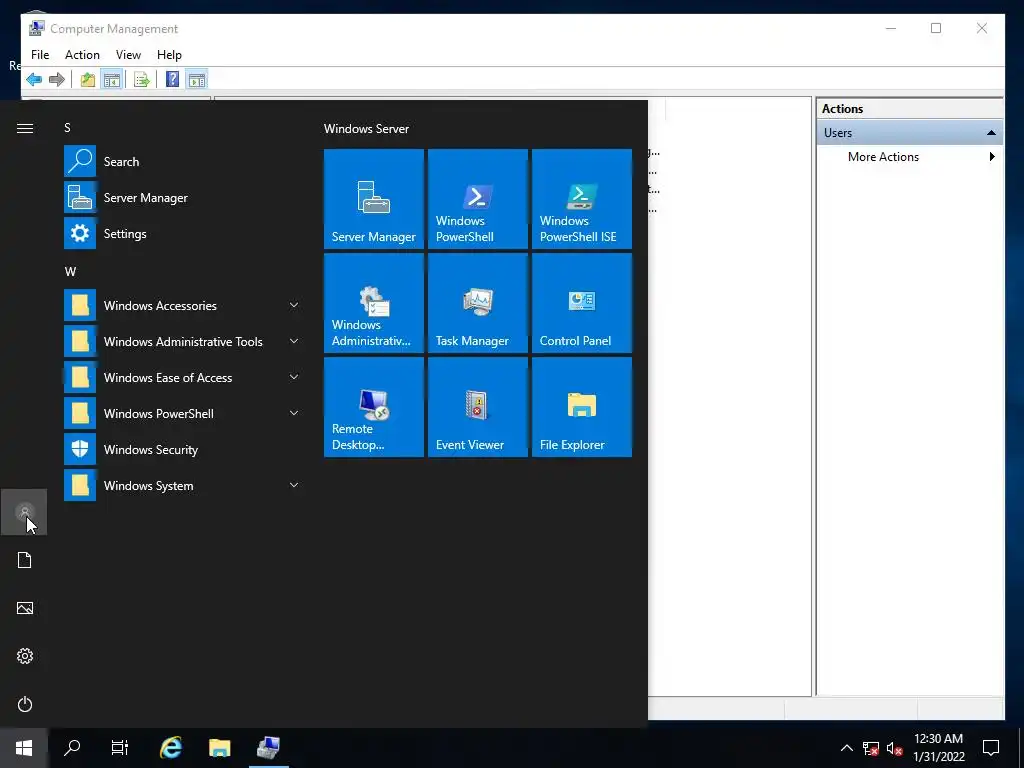
Task: Open the Control Panel tile
Action: point(581,302)
